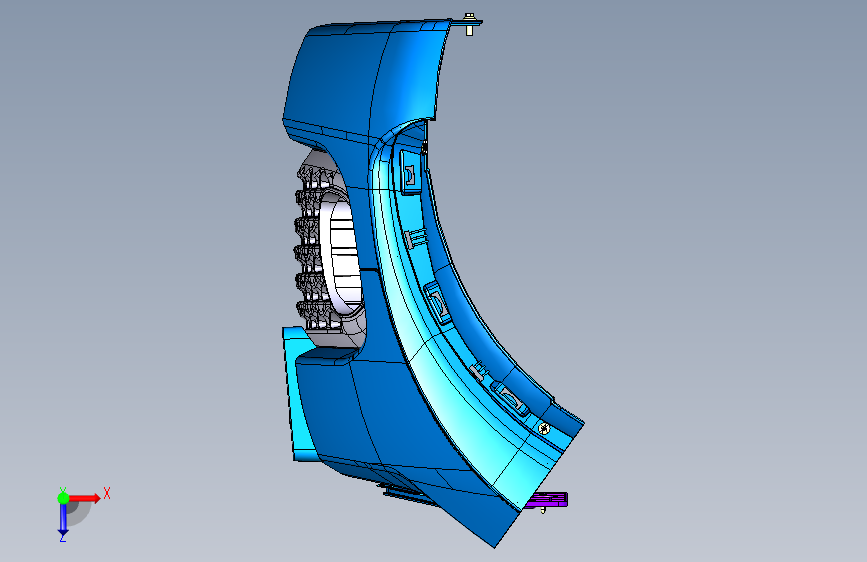The image size is (867, 562).
Task: Click the blue Z axis arrow of triad
Action: coord(63,520)
